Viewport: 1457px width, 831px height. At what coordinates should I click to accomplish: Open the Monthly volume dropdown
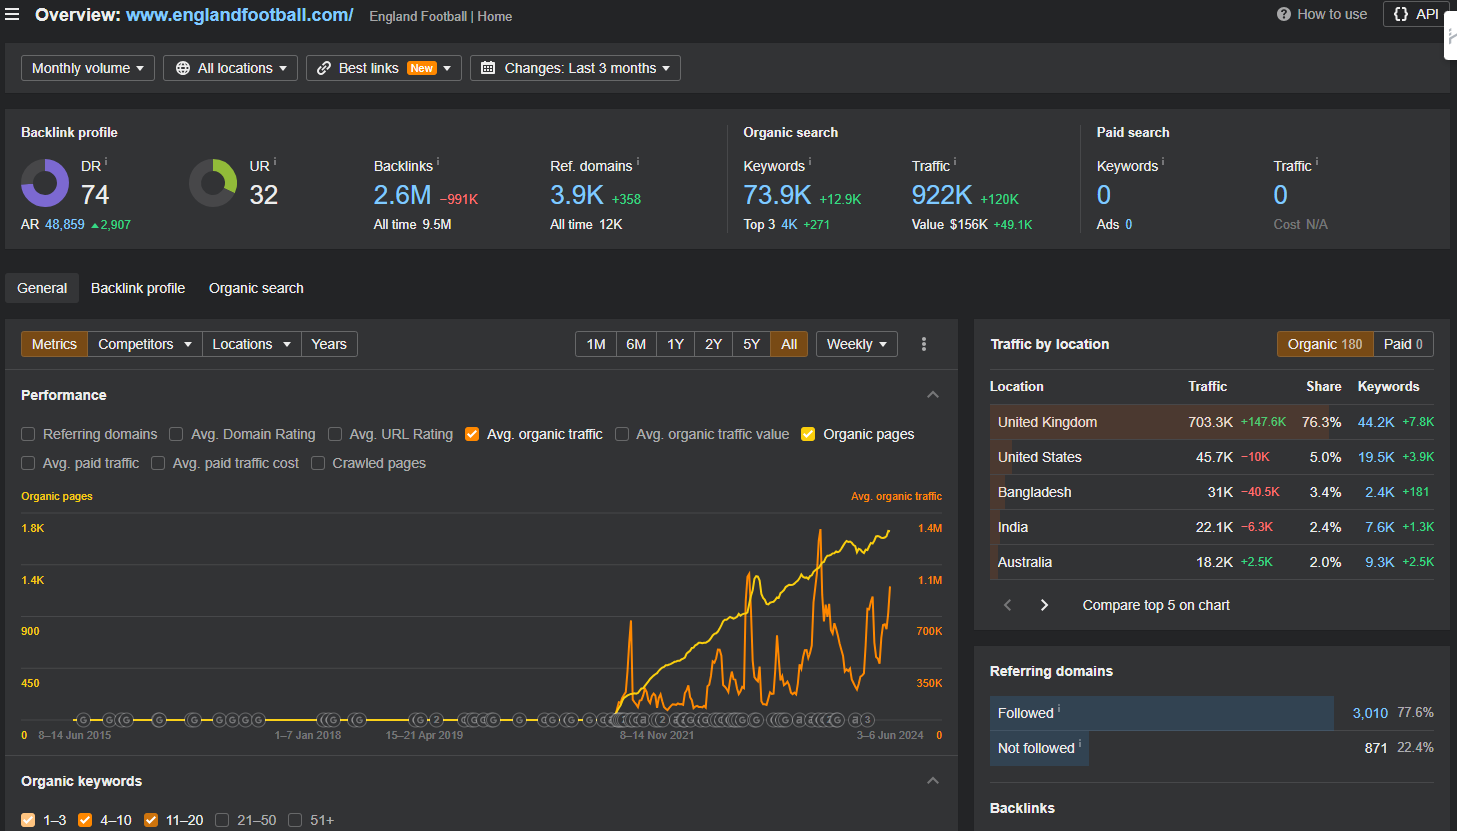click(x=88, y=68)
